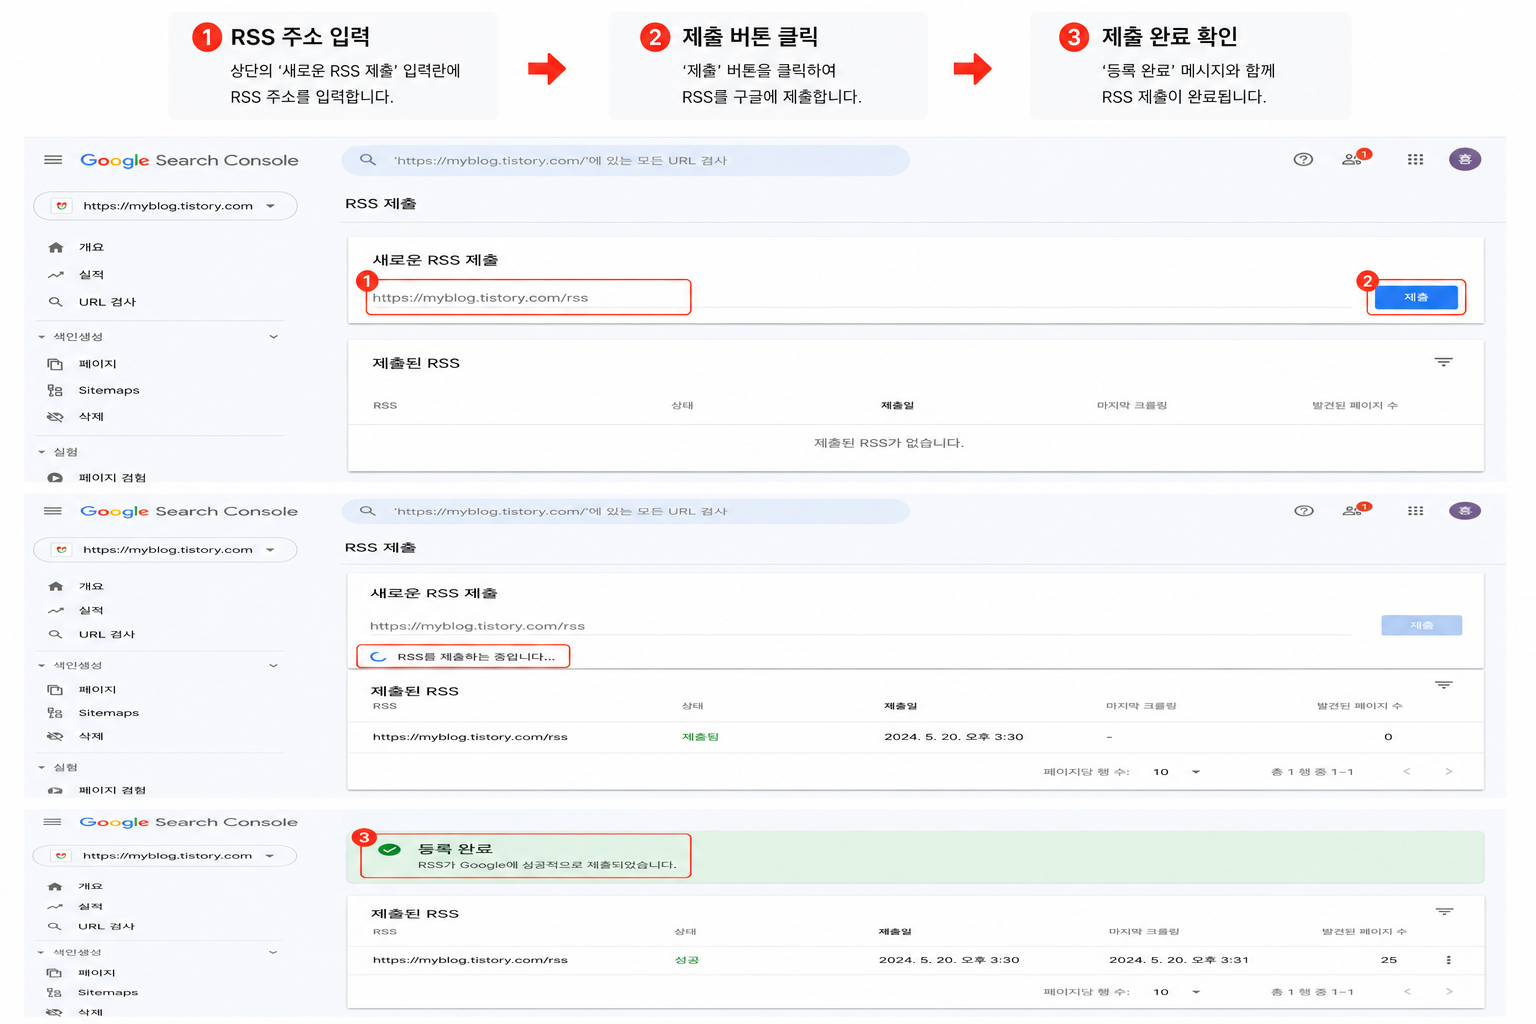Click the account avatar in the middle screenshot
The image size is (1536, 1024).
click(x=1465, y=511)
